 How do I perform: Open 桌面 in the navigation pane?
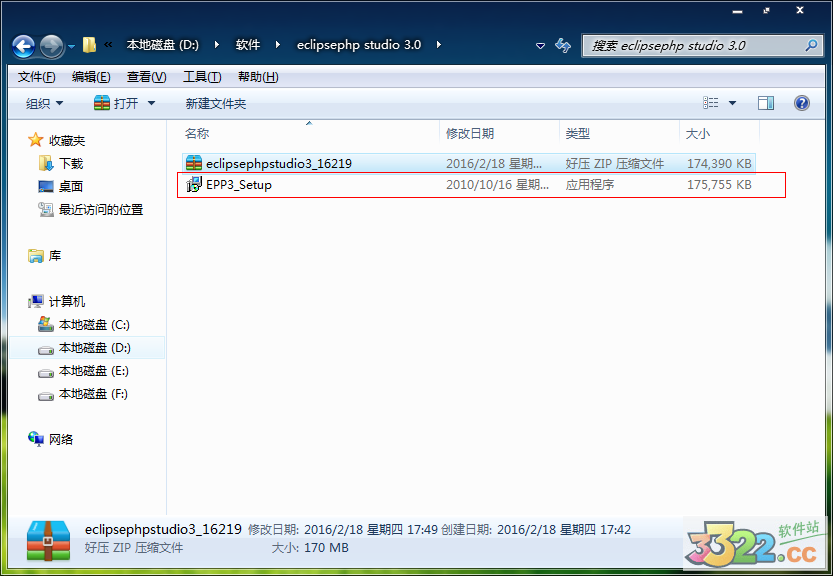(71, 187)
